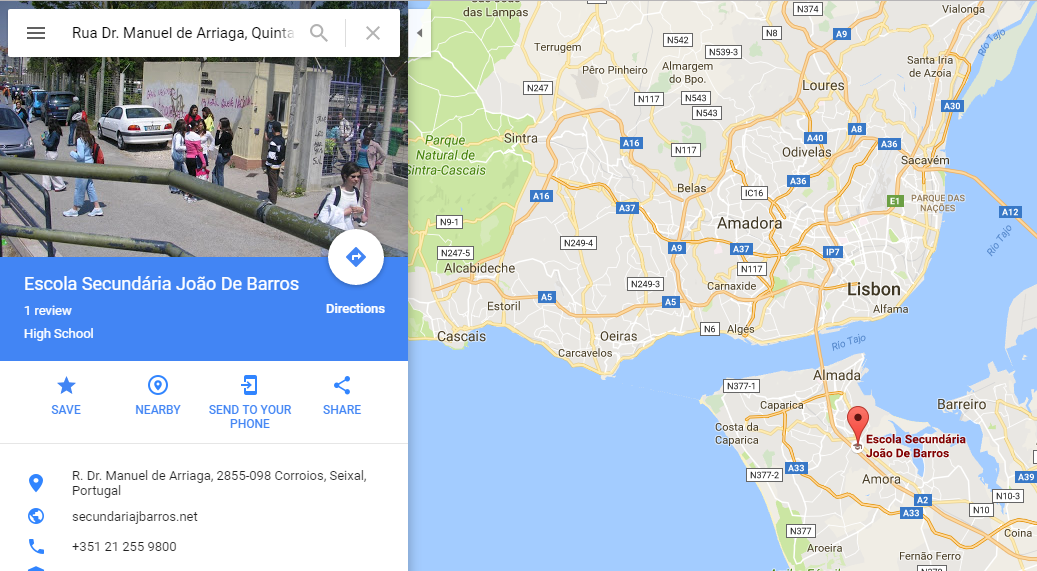Click the phone handset icon
Viewport: 1037px width, 571px height.
point(36,547)
